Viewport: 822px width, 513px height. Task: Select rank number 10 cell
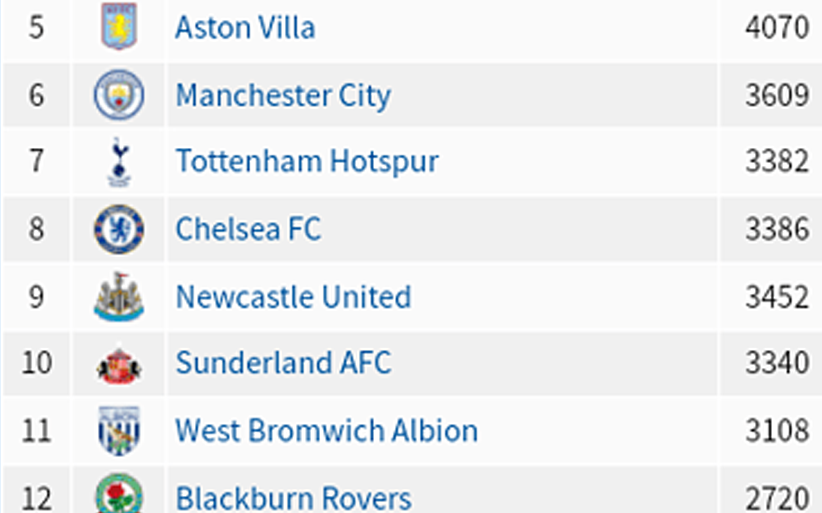[x=37, y=363]
